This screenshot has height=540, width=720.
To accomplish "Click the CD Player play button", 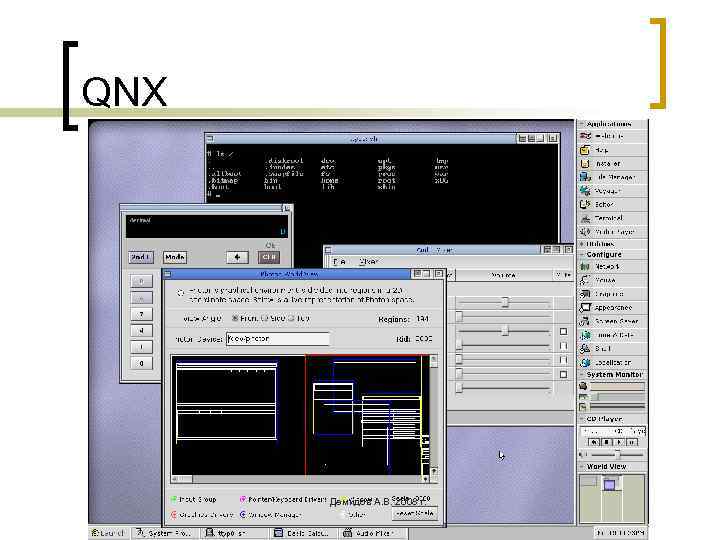I will 619,443.
